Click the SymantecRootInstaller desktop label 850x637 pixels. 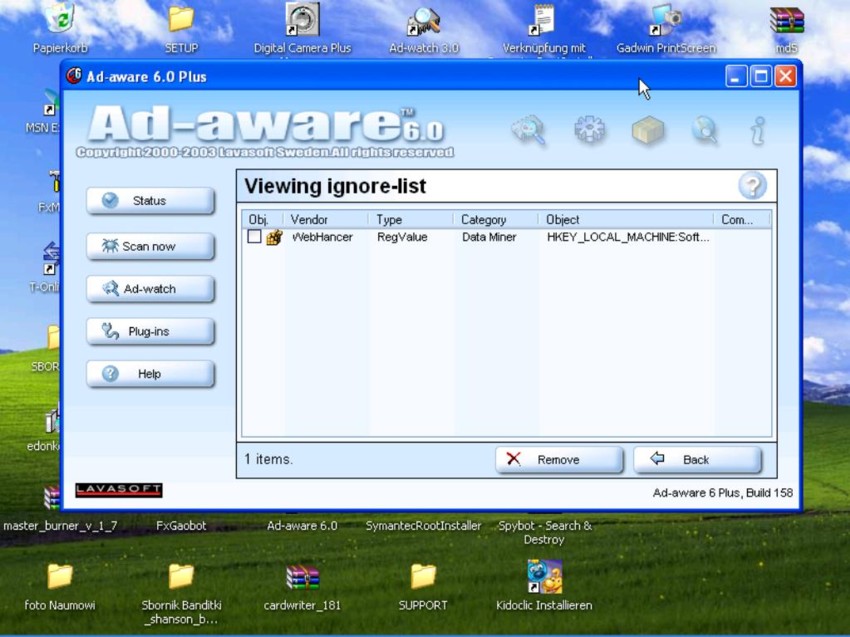click(x=423, y=525)
